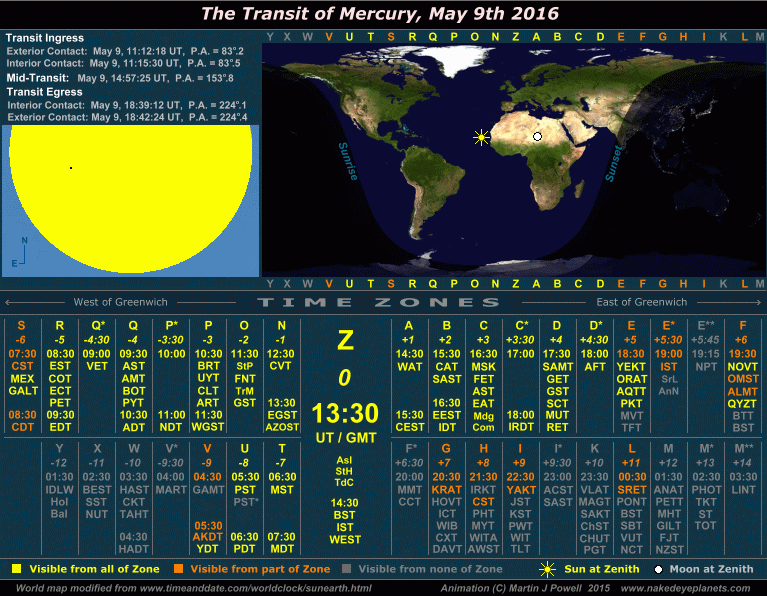Click the Mid-Transit heading text
This screenshot has width=767, height=596.
38,77
